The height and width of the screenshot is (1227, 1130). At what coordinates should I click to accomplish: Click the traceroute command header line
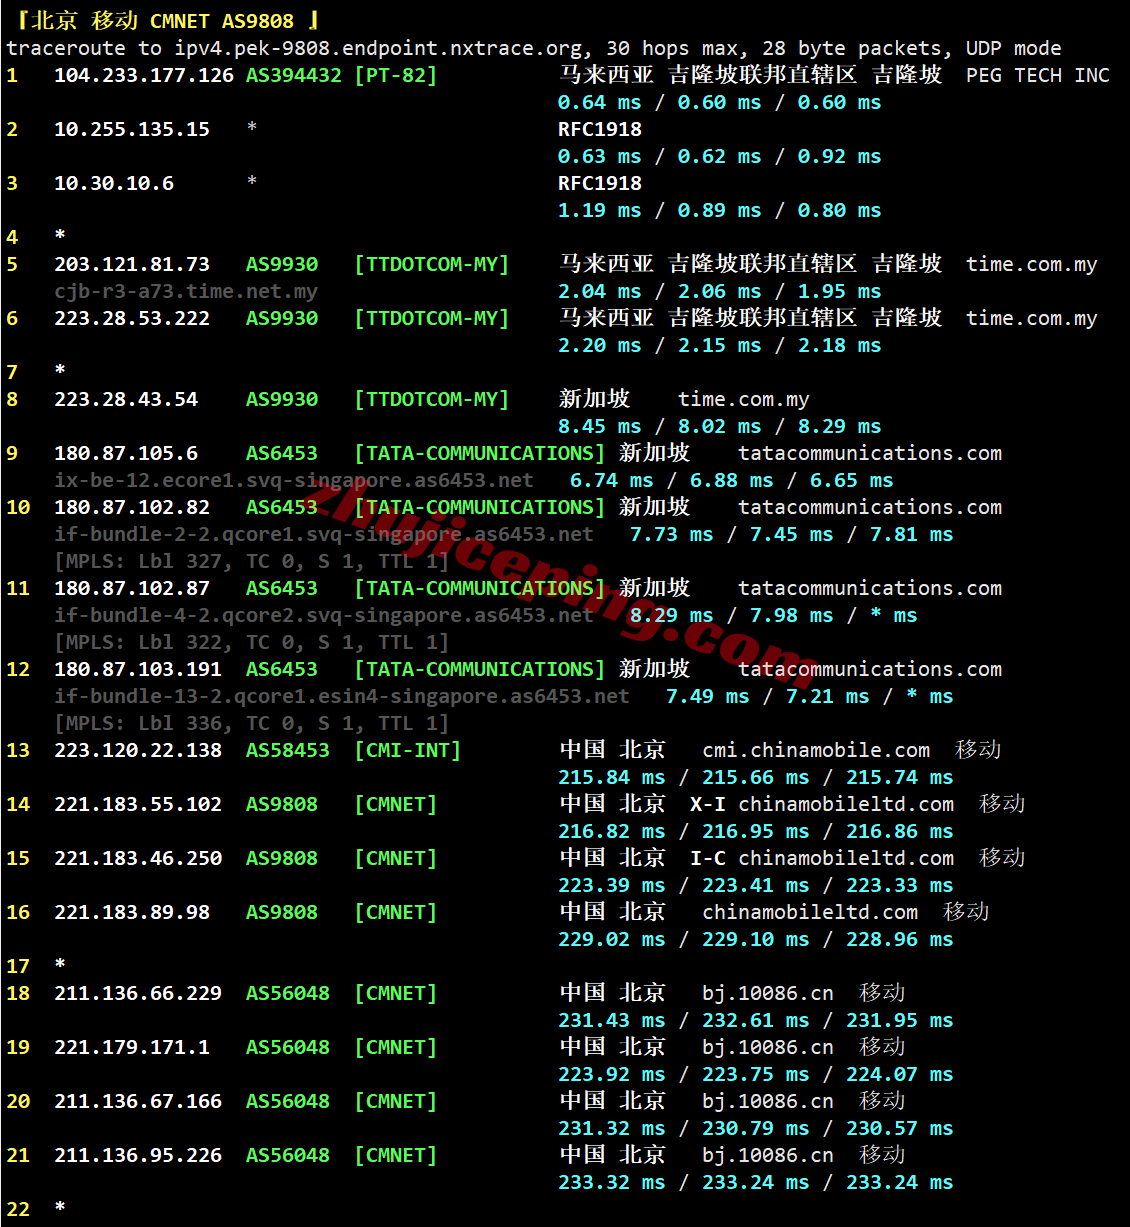(534, 48)
